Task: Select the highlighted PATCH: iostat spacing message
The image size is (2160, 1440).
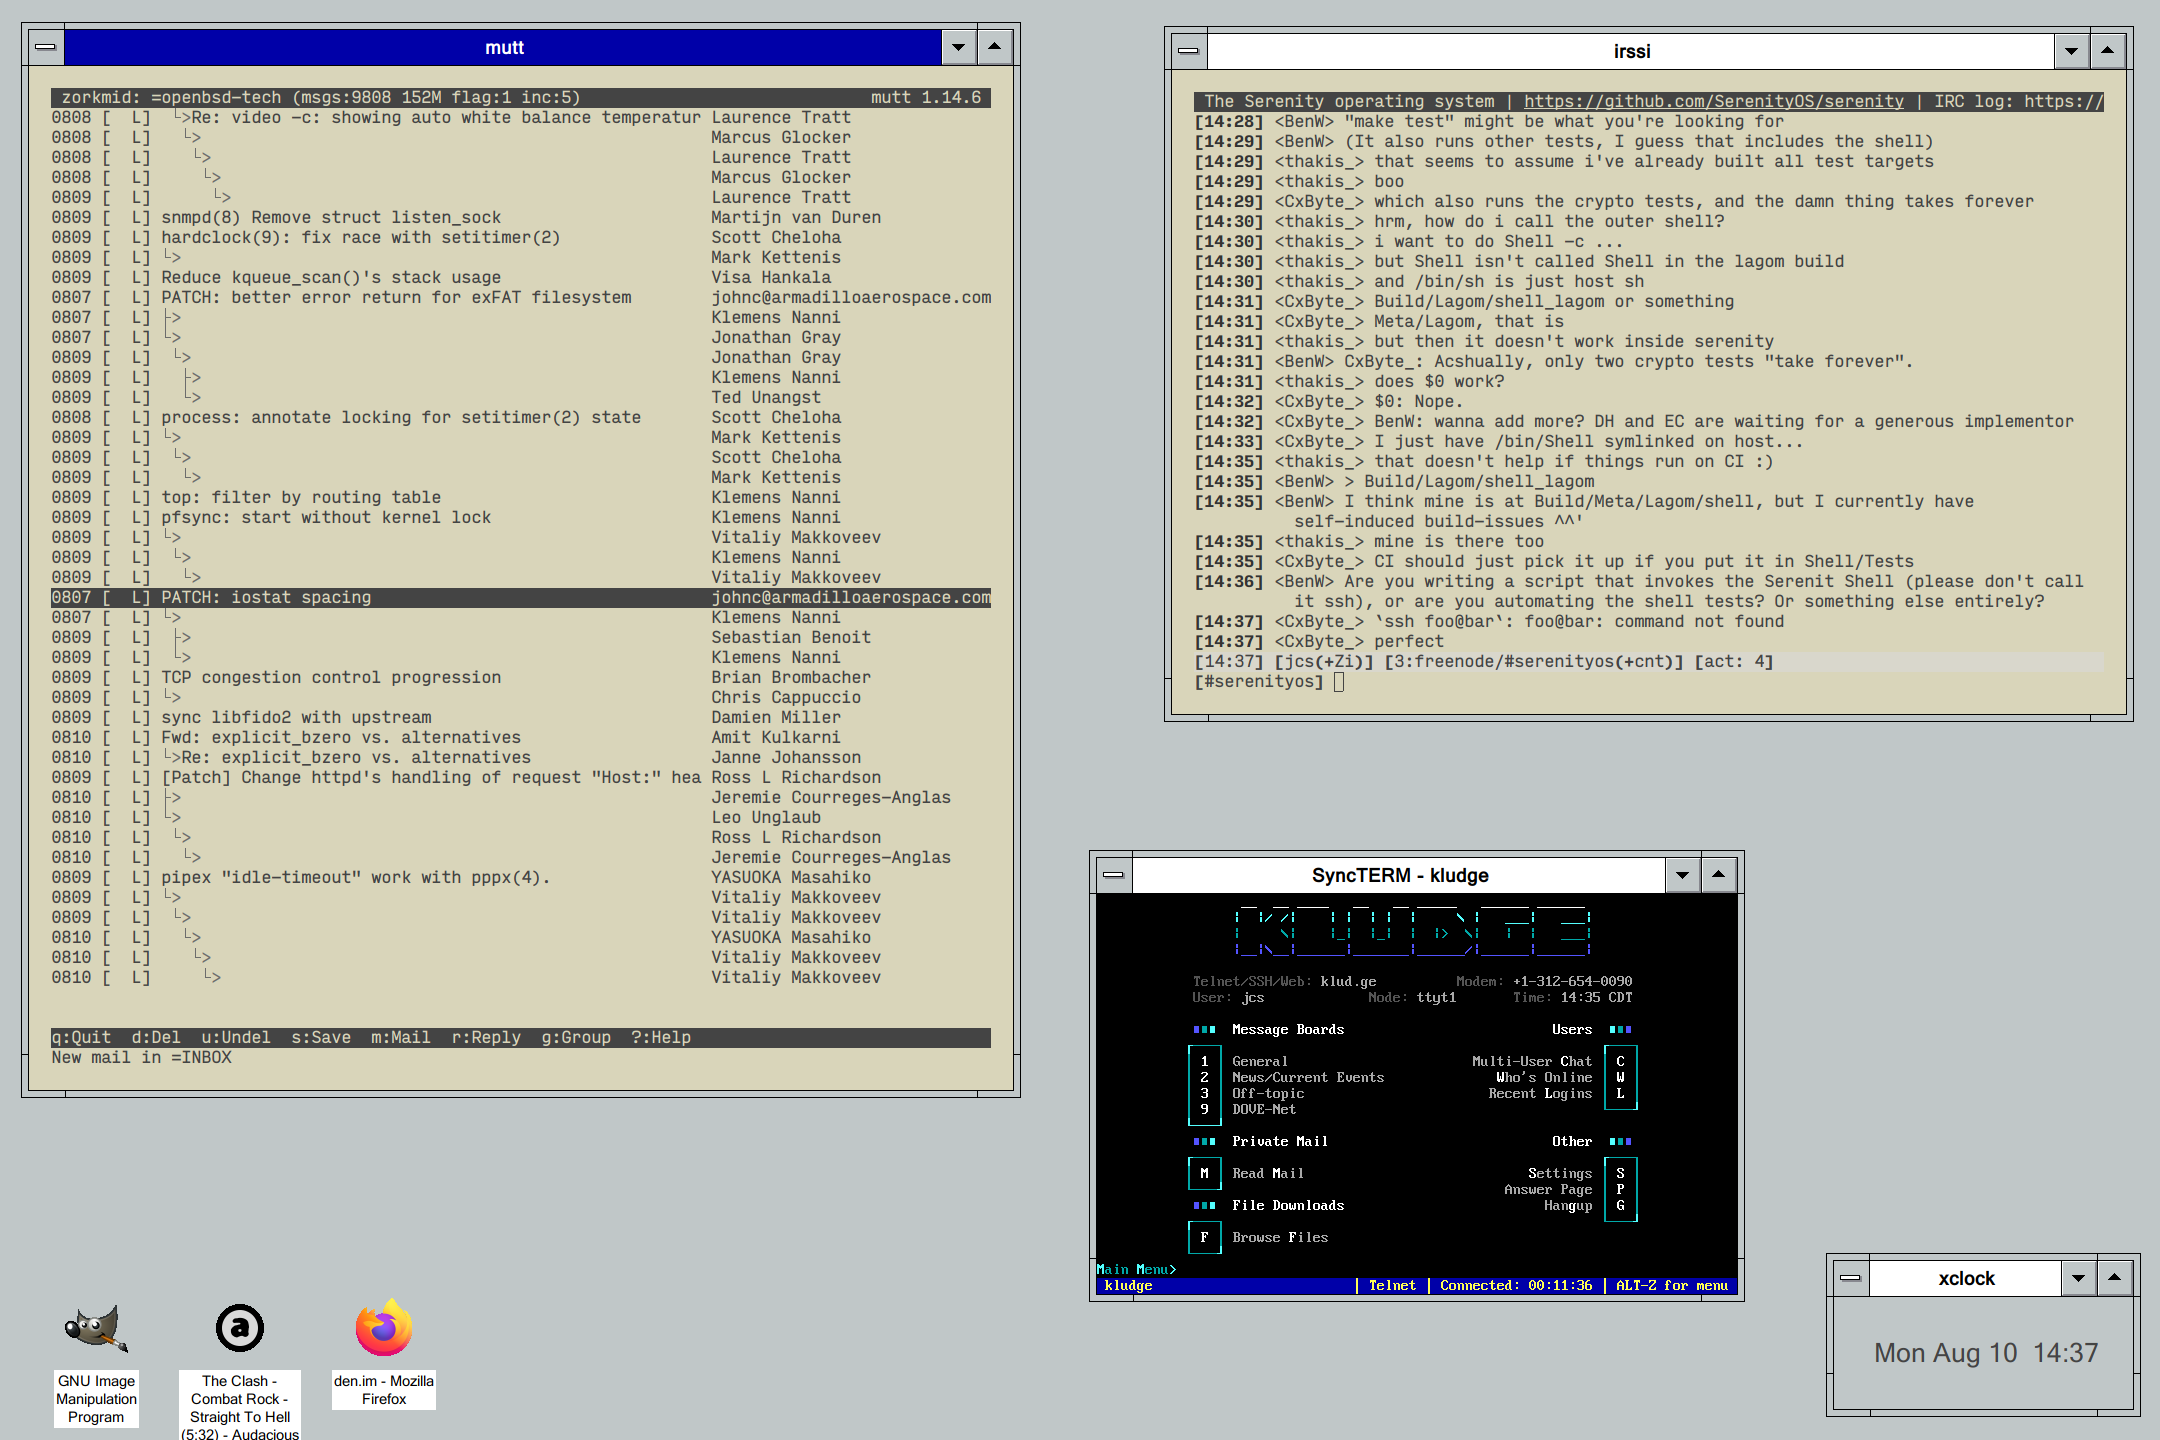Action: click(x=265, y=597)
